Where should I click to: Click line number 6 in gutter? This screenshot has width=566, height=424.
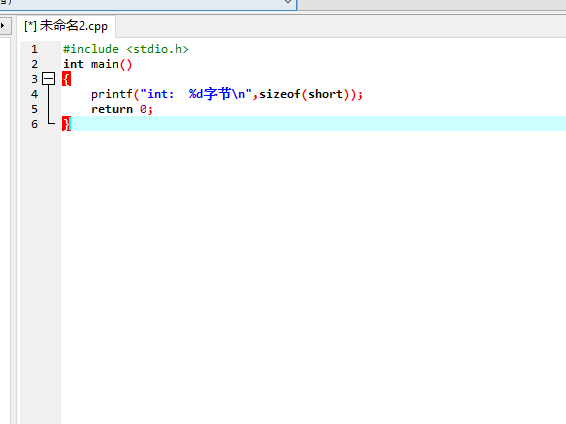point(34,124)
